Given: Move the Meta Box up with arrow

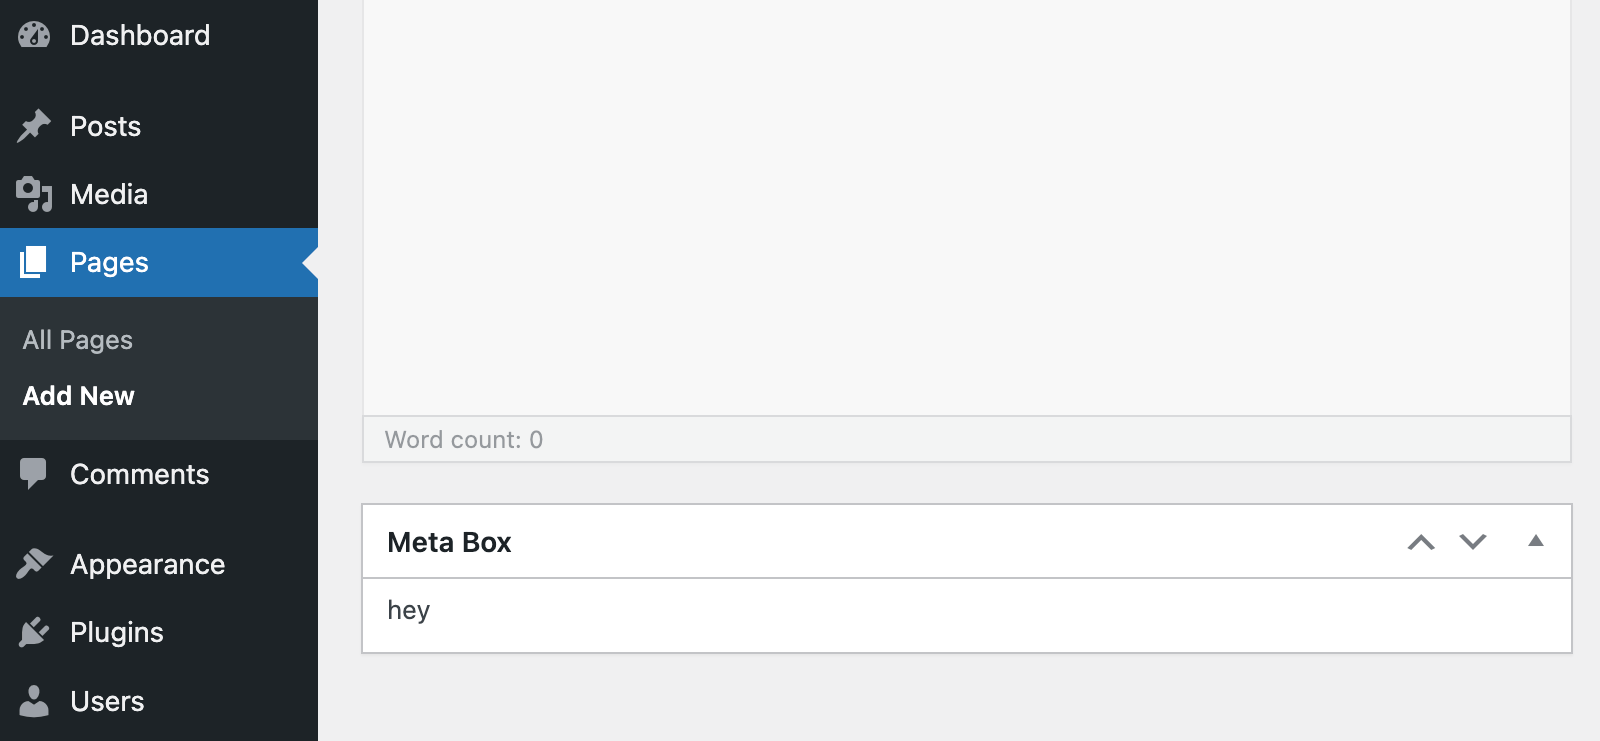Looking at the screenshot, I should [1420, 541].
